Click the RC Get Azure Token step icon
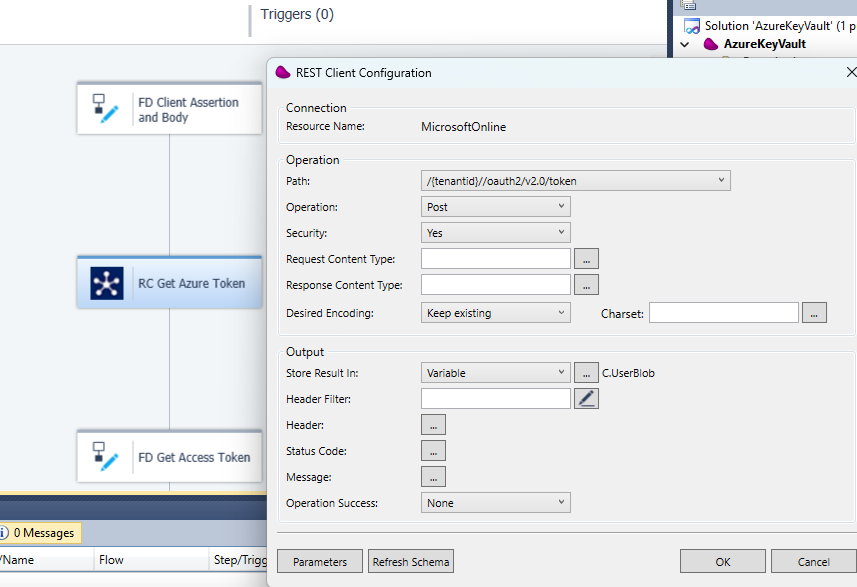 [107, 283]
